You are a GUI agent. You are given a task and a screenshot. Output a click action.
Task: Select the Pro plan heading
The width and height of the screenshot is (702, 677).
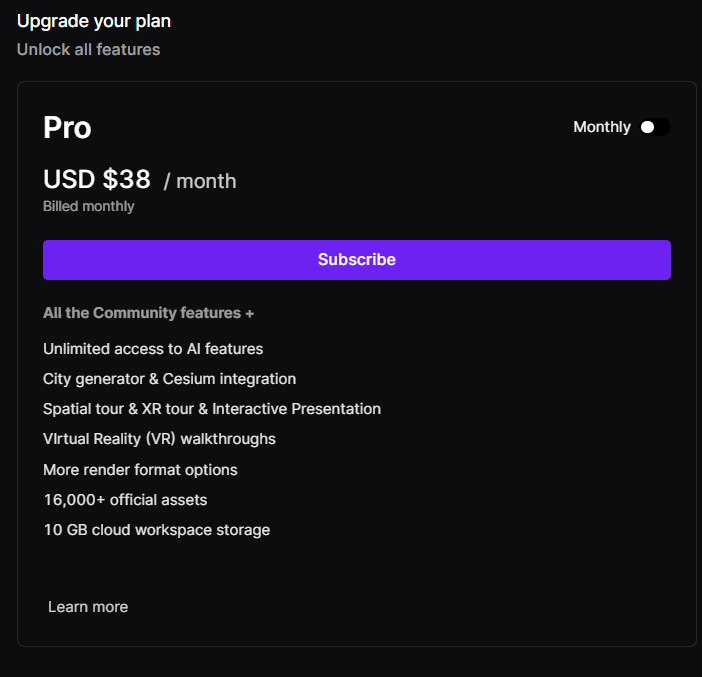click(x=67, y=128)
